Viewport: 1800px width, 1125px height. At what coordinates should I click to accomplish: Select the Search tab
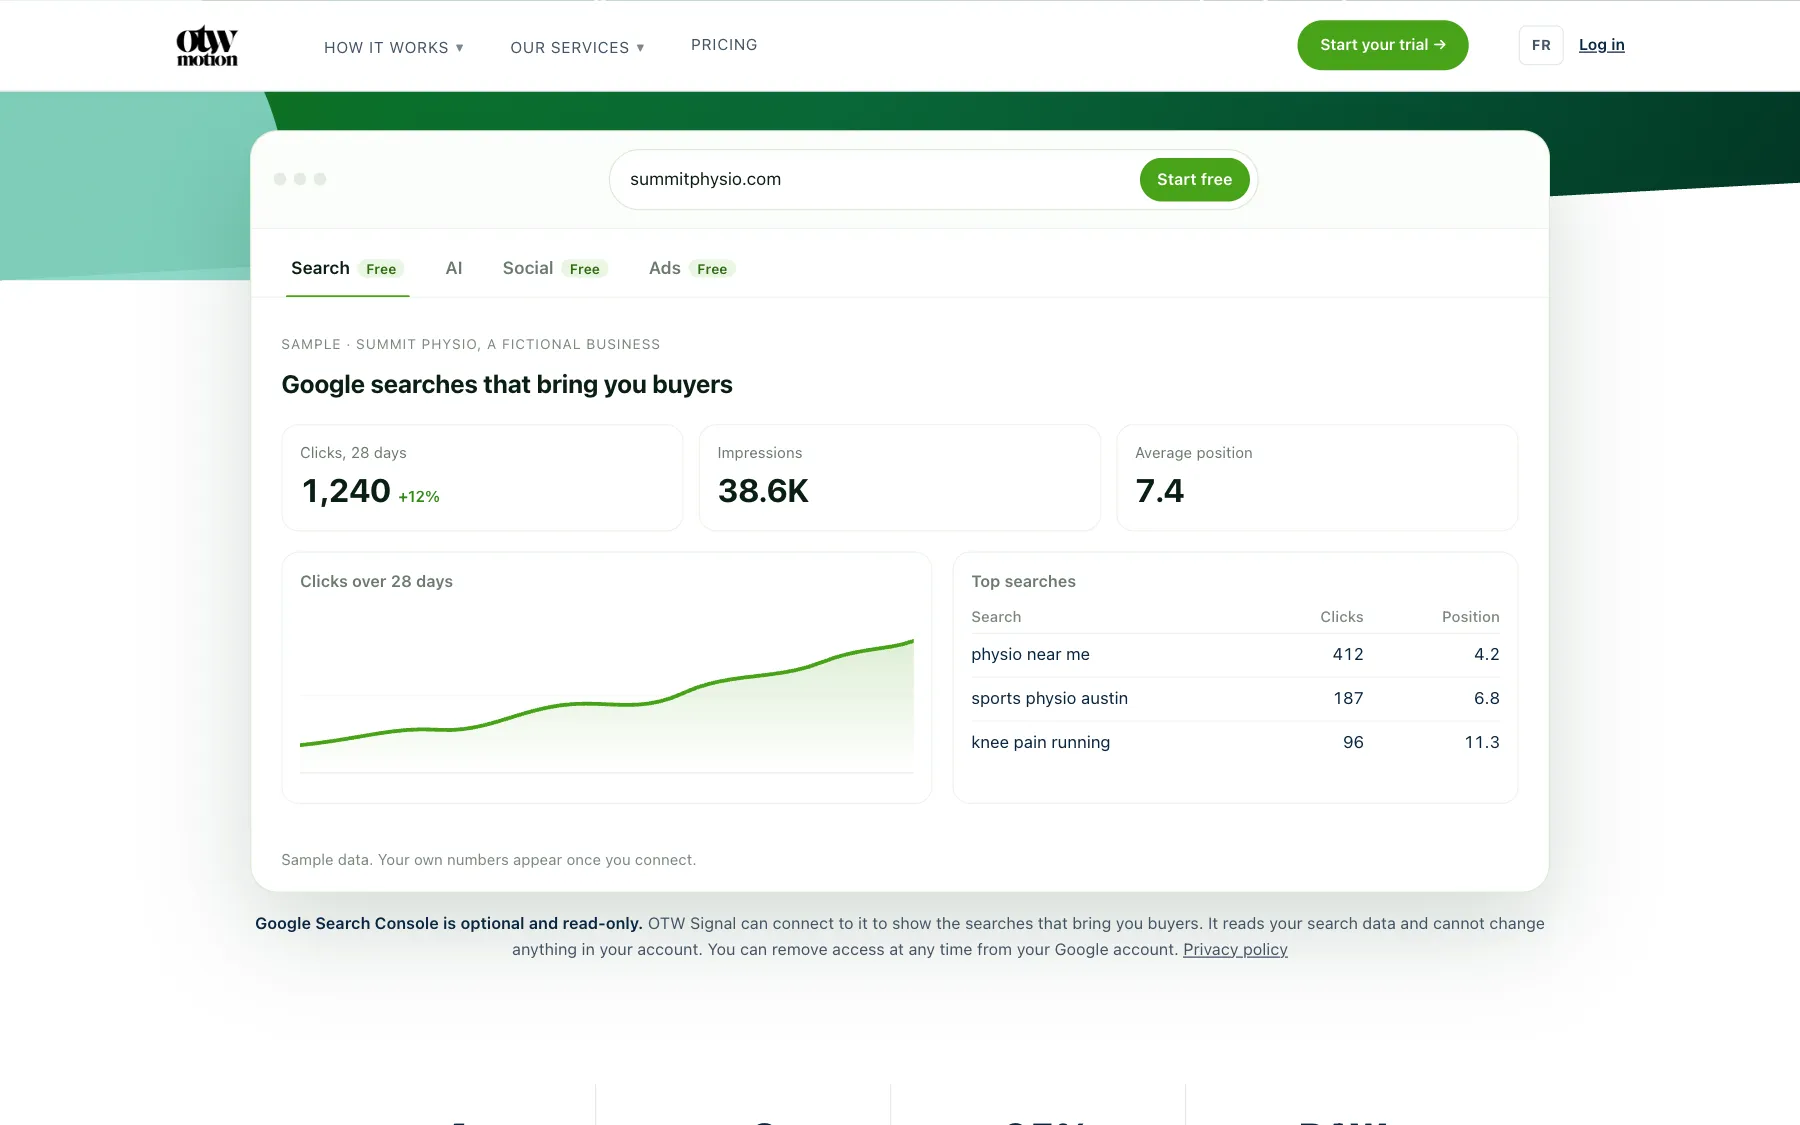[347, 268]
